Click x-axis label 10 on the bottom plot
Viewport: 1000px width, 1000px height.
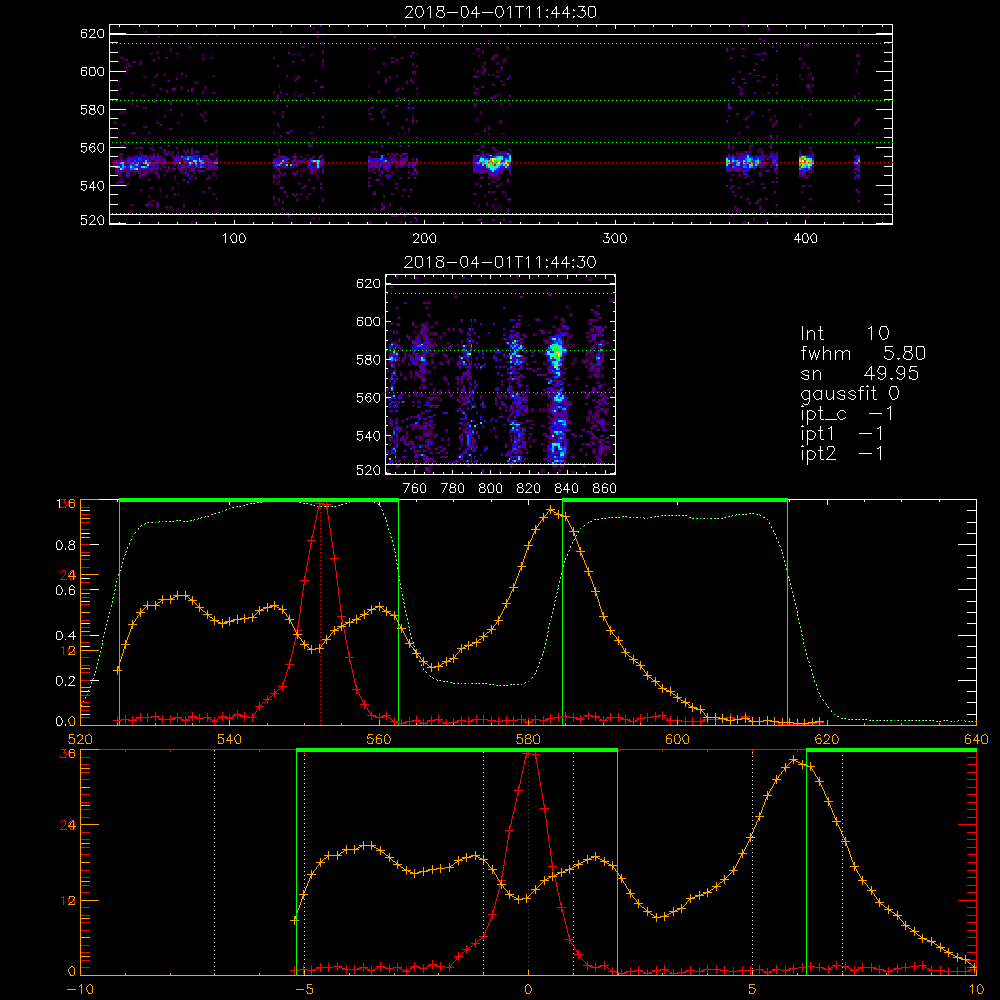click(976, 990)
